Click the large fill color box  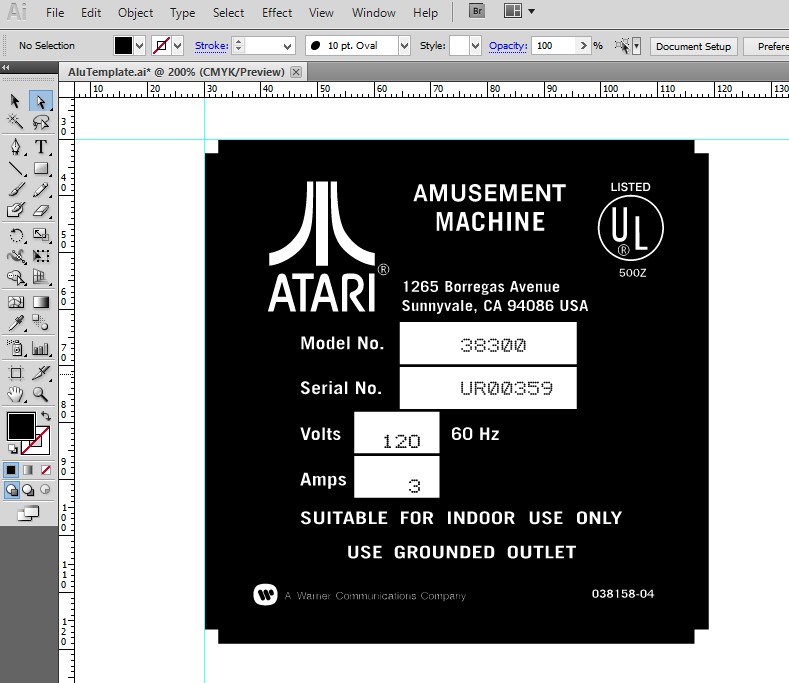21,426
